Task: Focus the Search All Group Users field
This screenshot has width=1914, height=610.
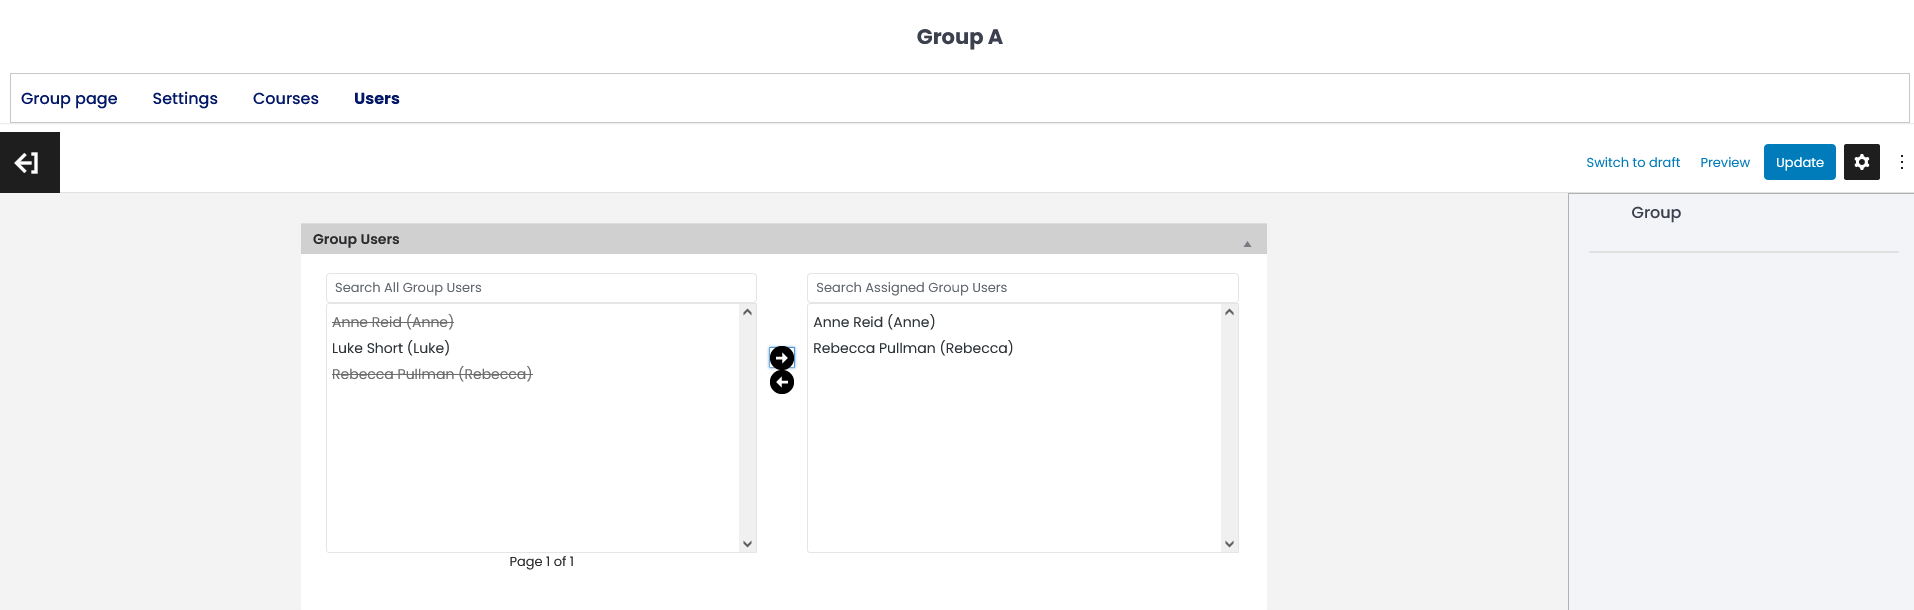Action: [541, 288]
